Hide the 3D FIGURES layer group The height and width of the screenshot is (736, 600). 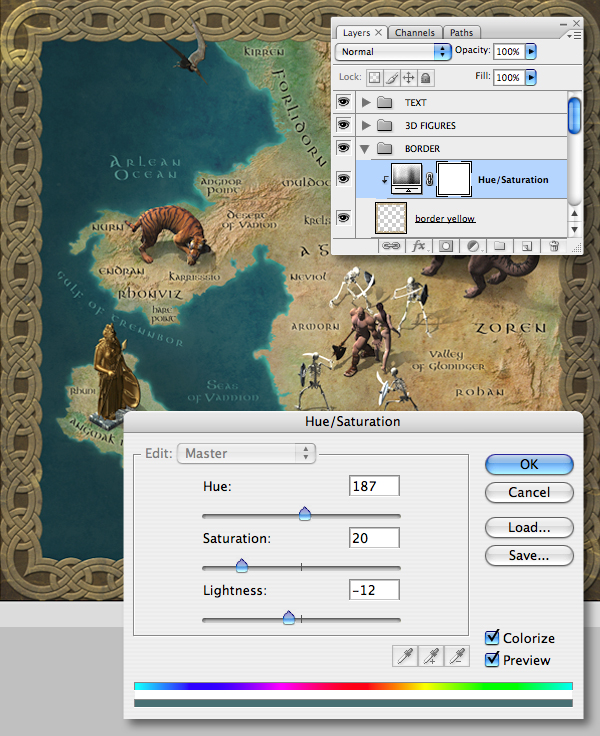[x=344, y=125]
